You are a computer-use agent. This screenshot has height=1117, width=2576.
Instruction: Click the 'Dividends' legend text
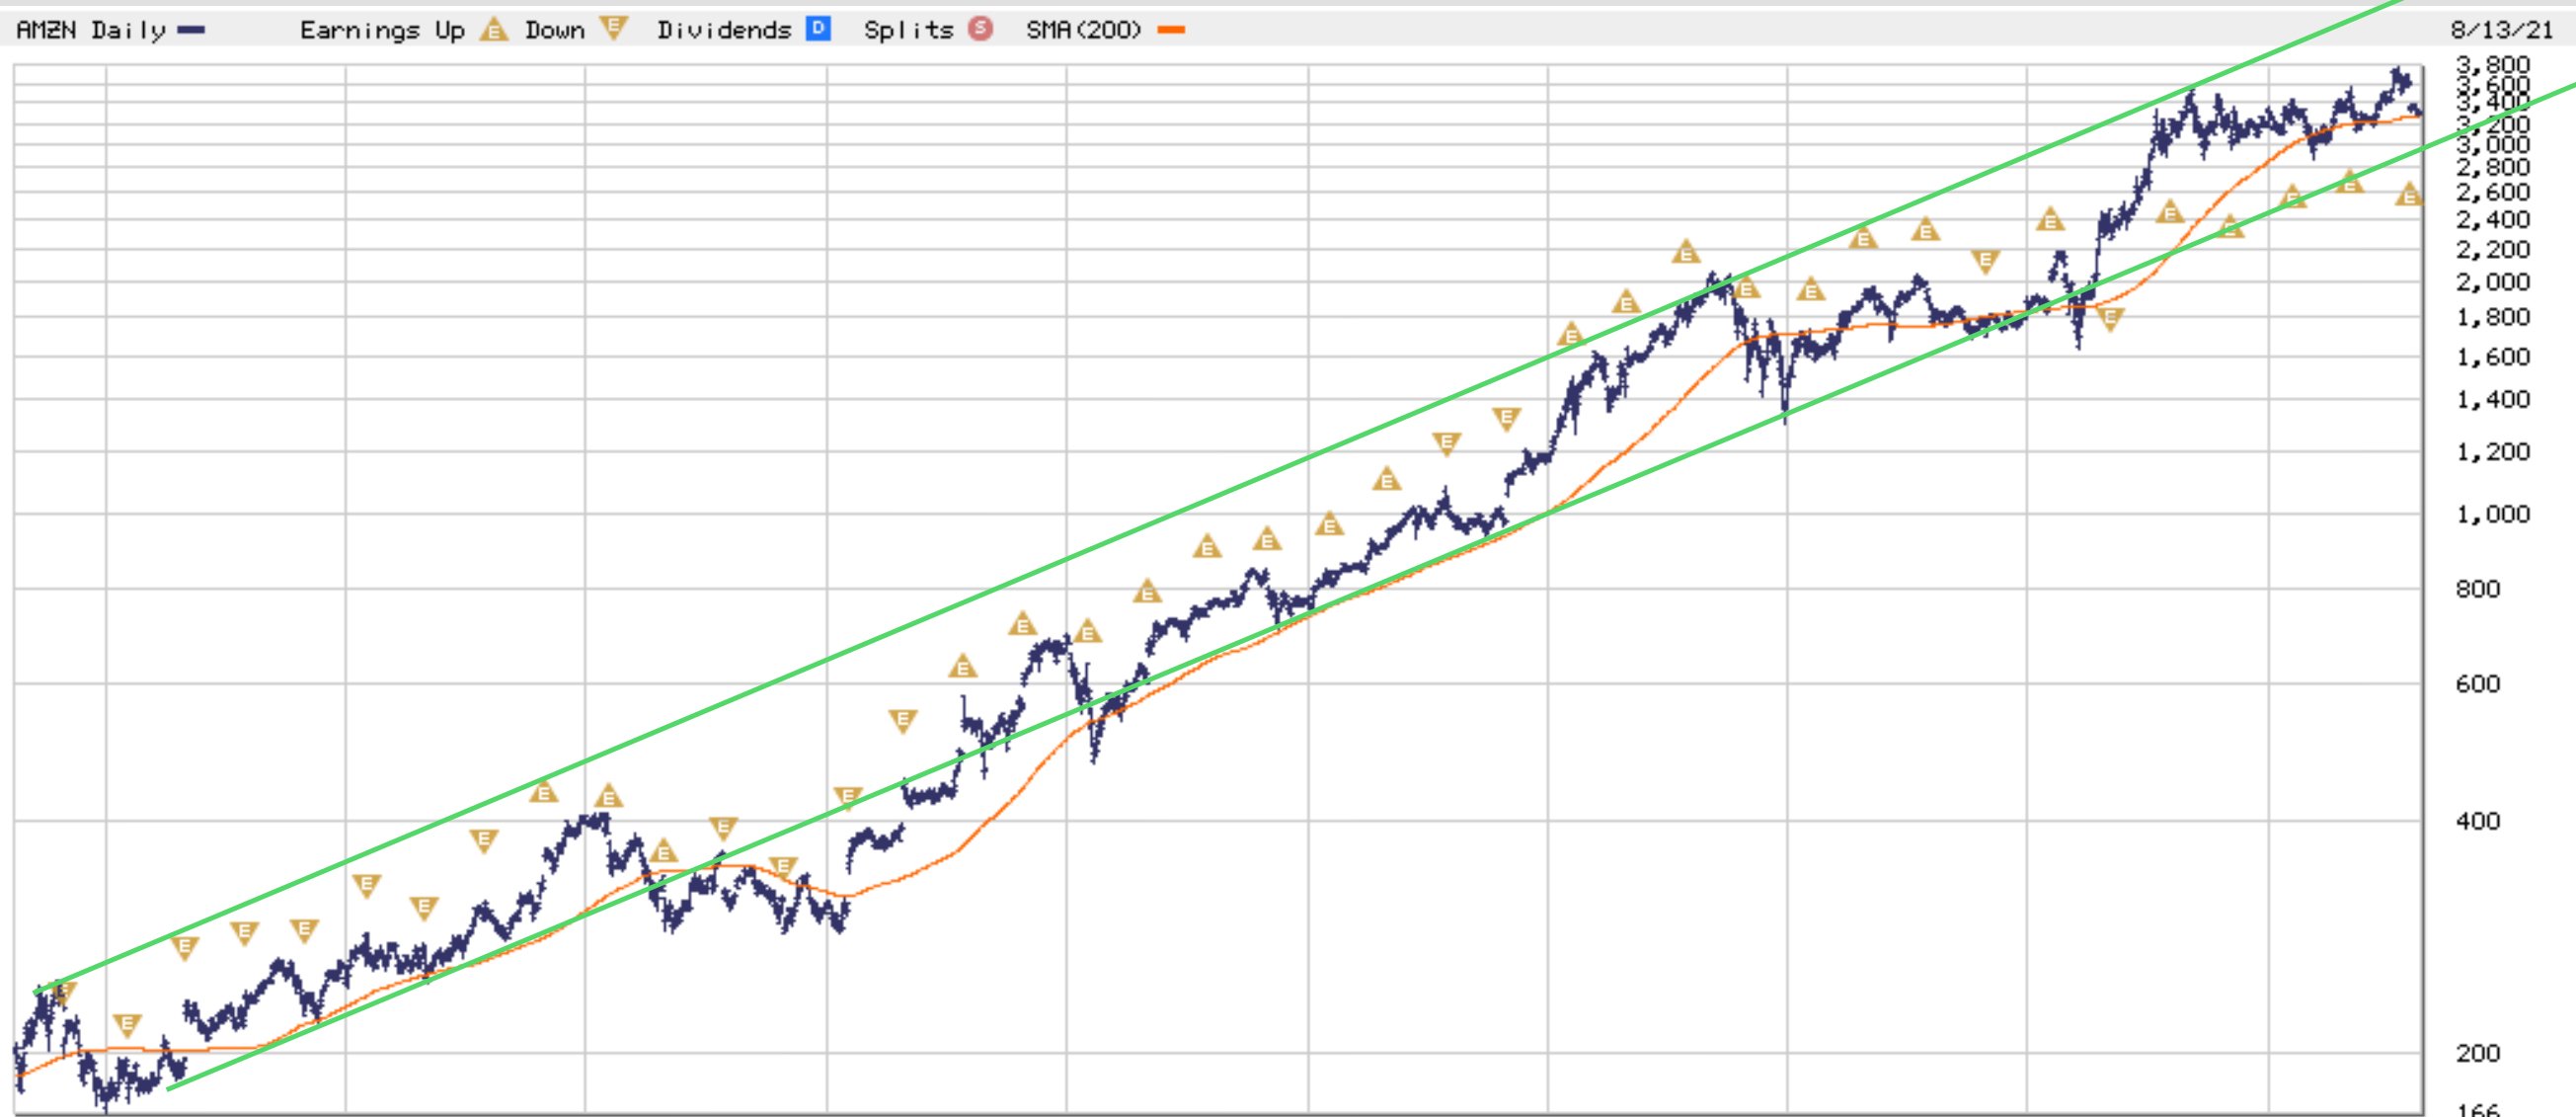click(723, 30)
